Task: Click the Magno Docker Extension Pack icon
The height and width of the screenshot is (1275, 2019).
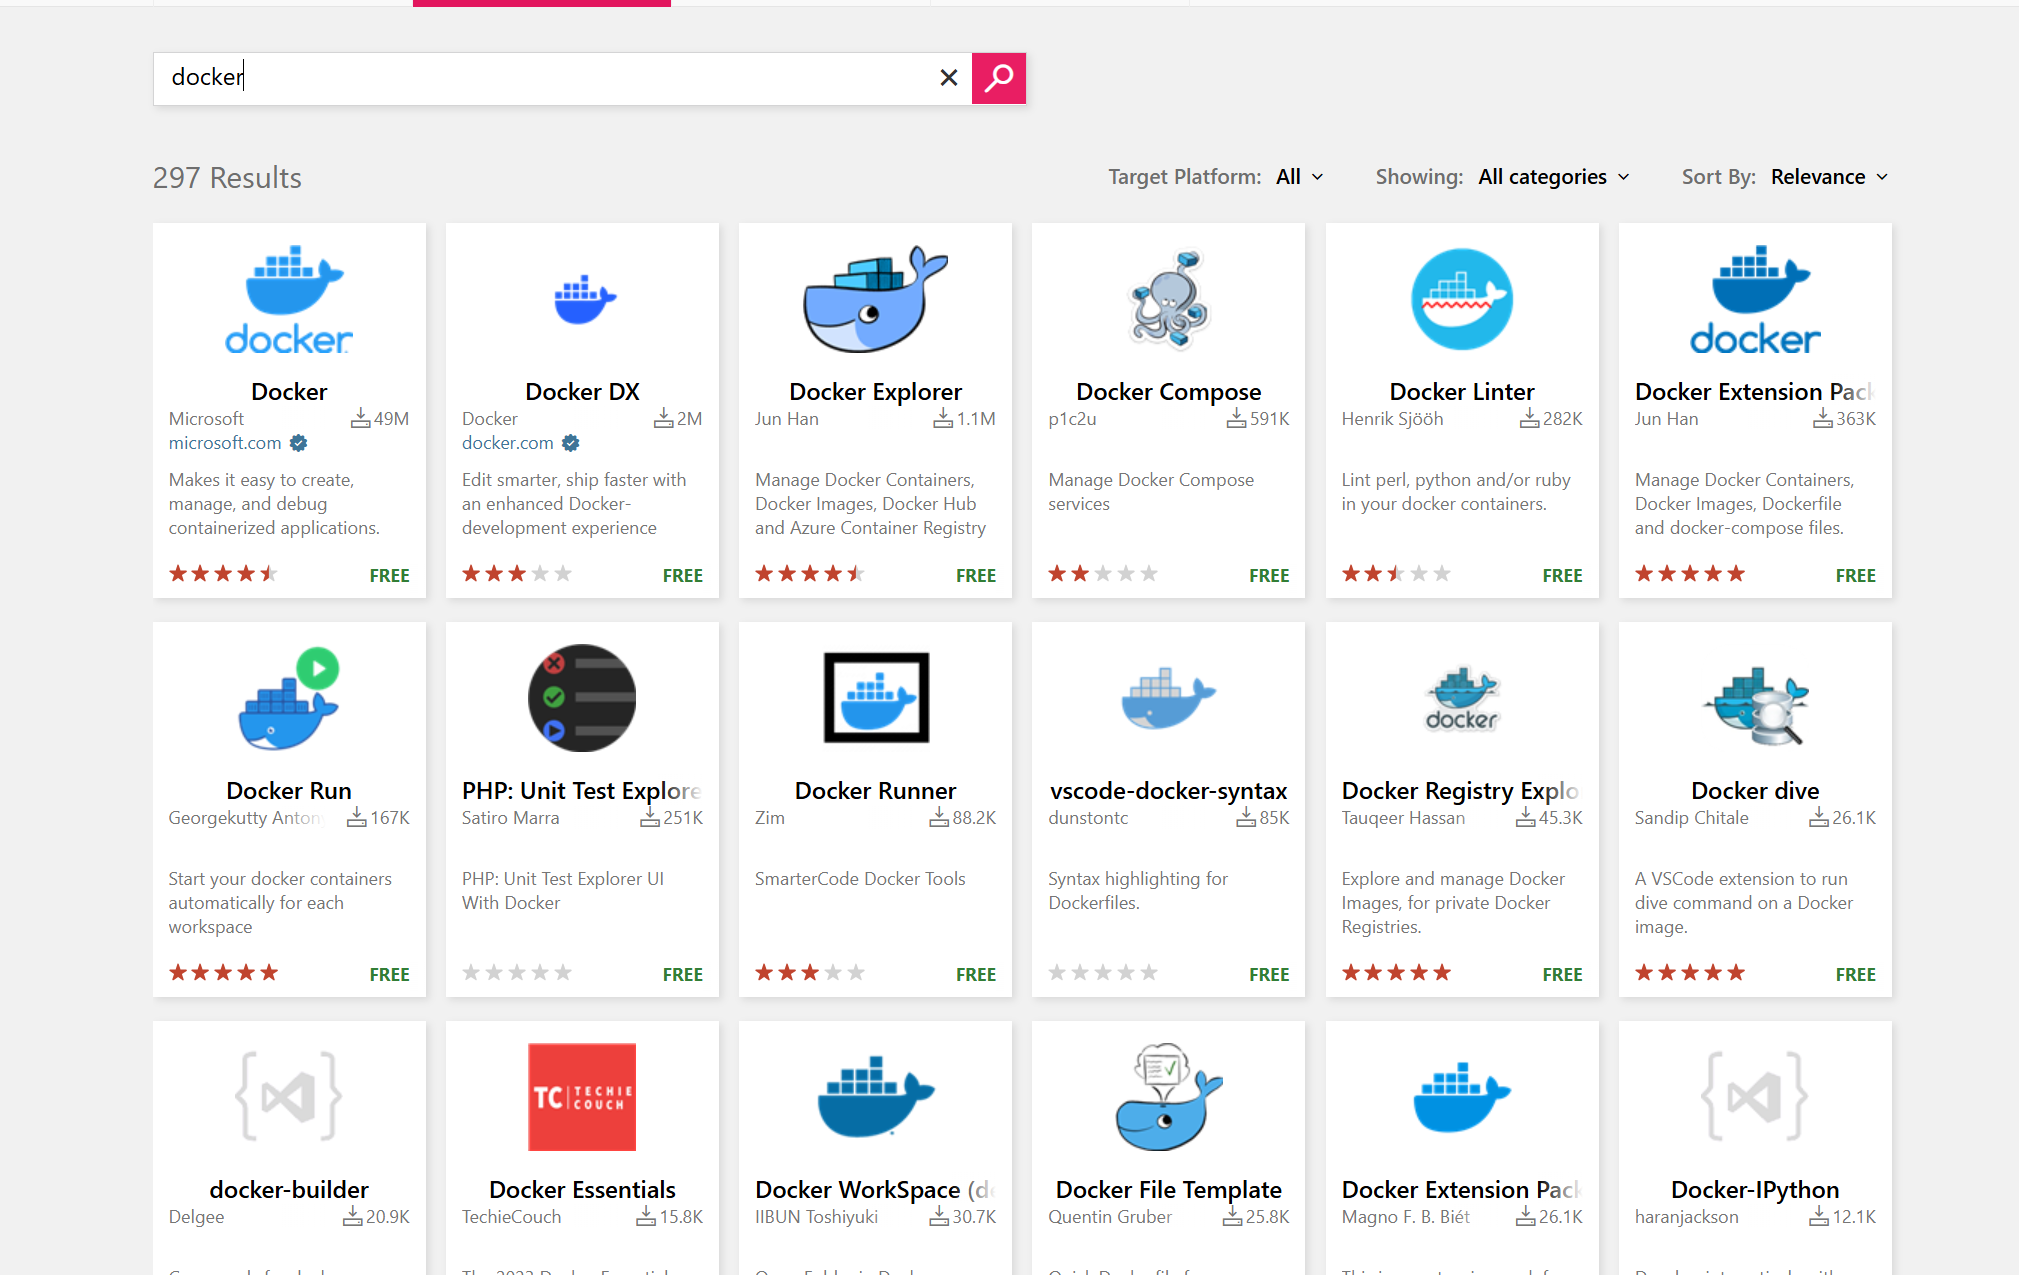Action: [1461, 1097]
